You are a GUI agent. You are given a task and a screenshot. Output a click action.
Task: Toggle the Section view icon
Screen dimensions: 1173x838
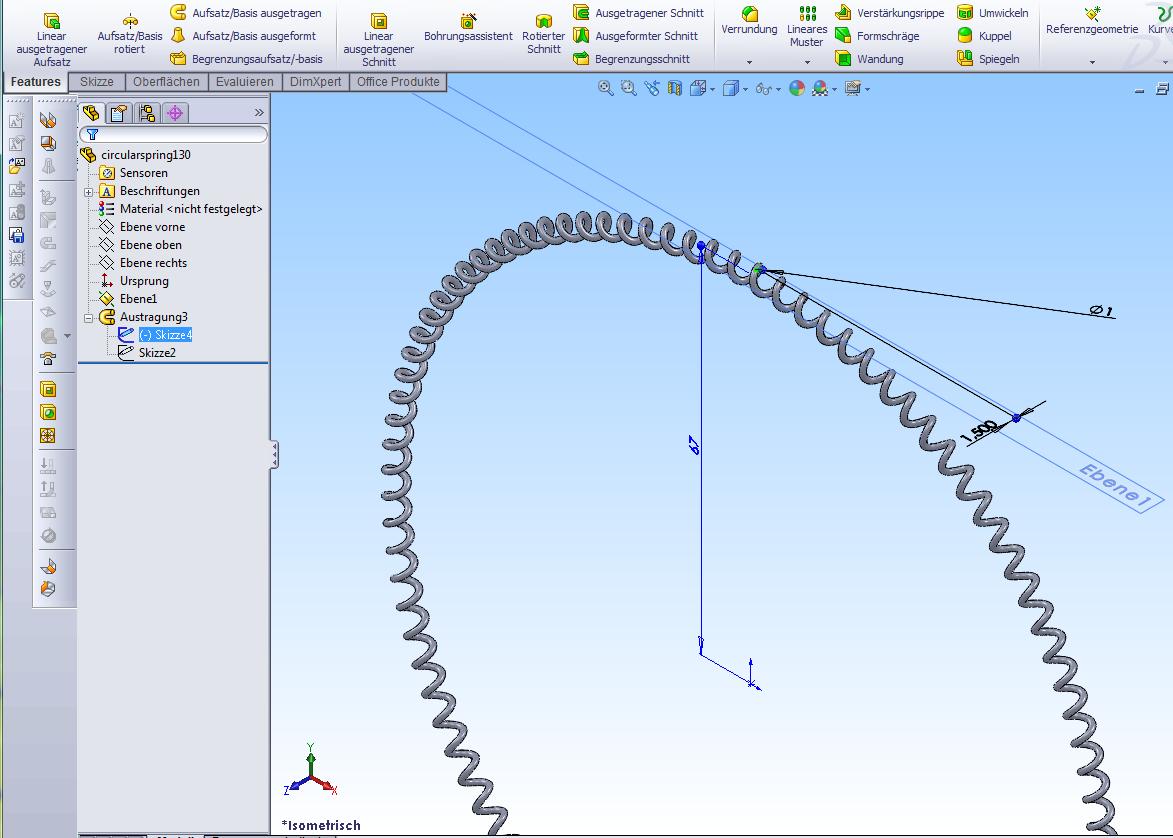coord(675,88)
